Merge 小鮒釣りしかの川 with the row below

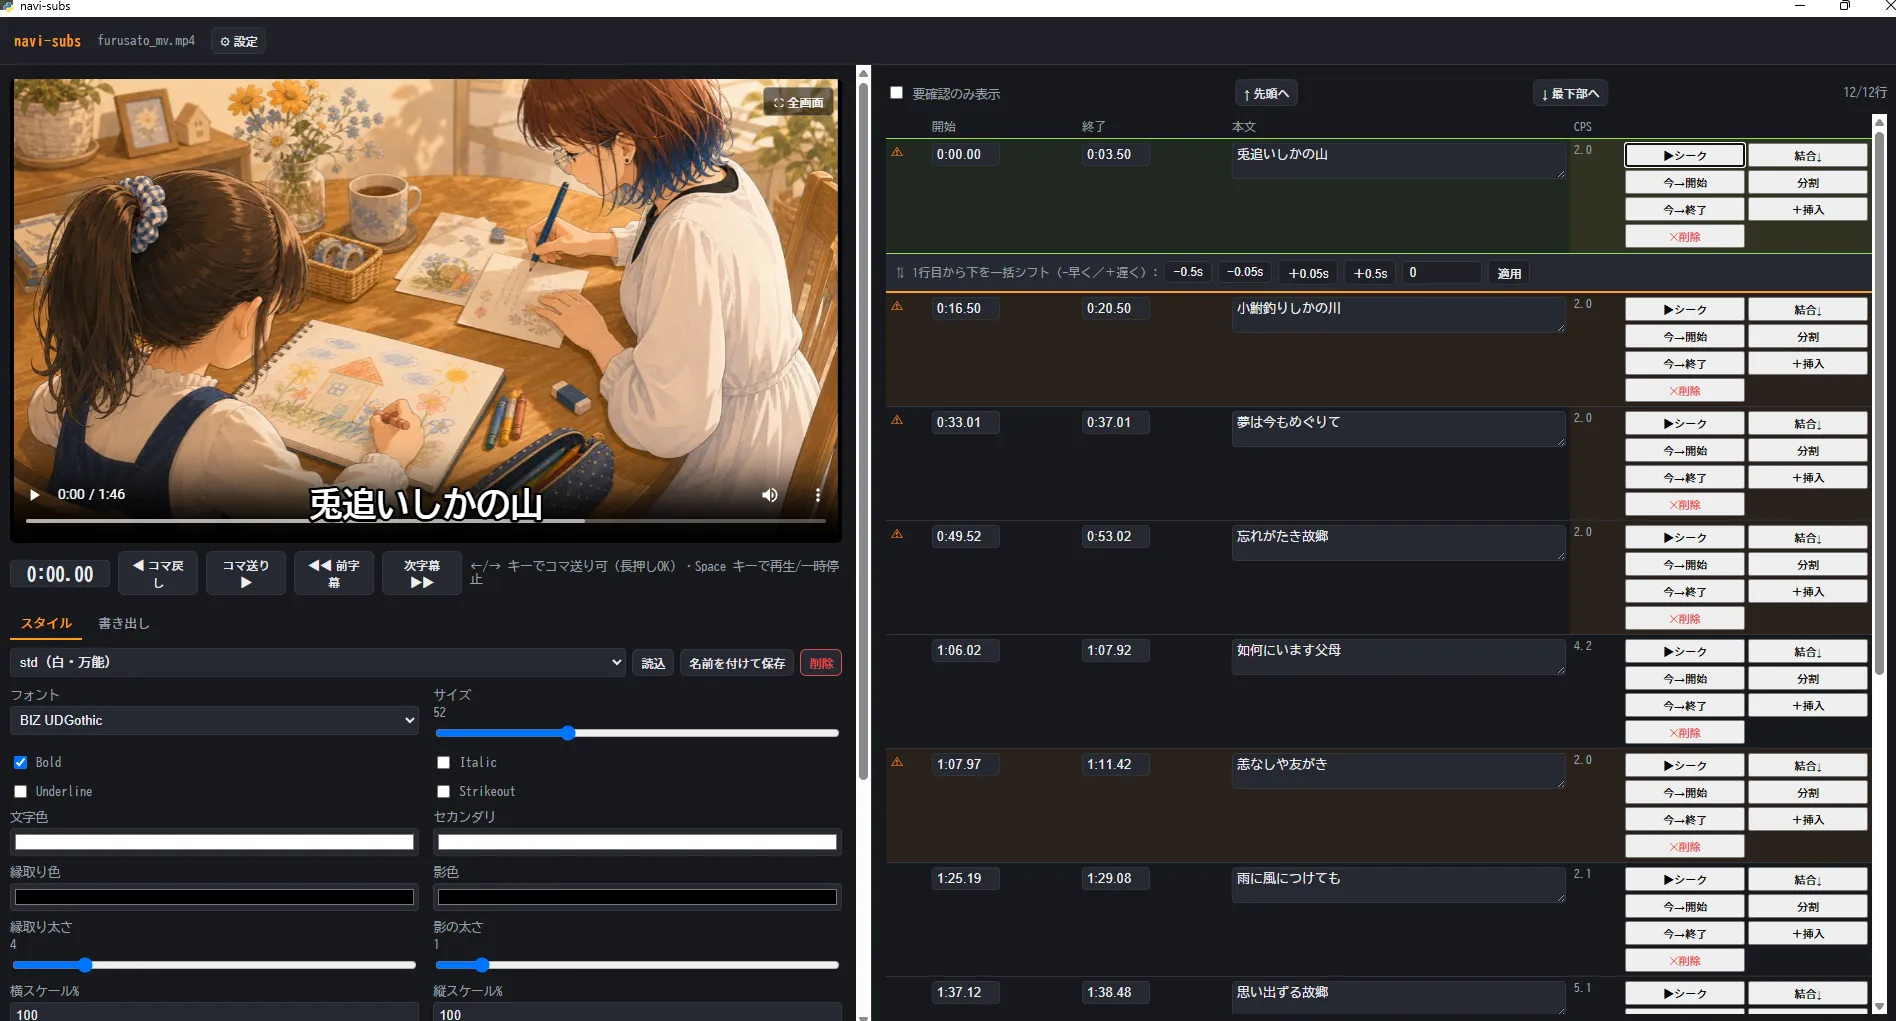[x=1808, y=310]
